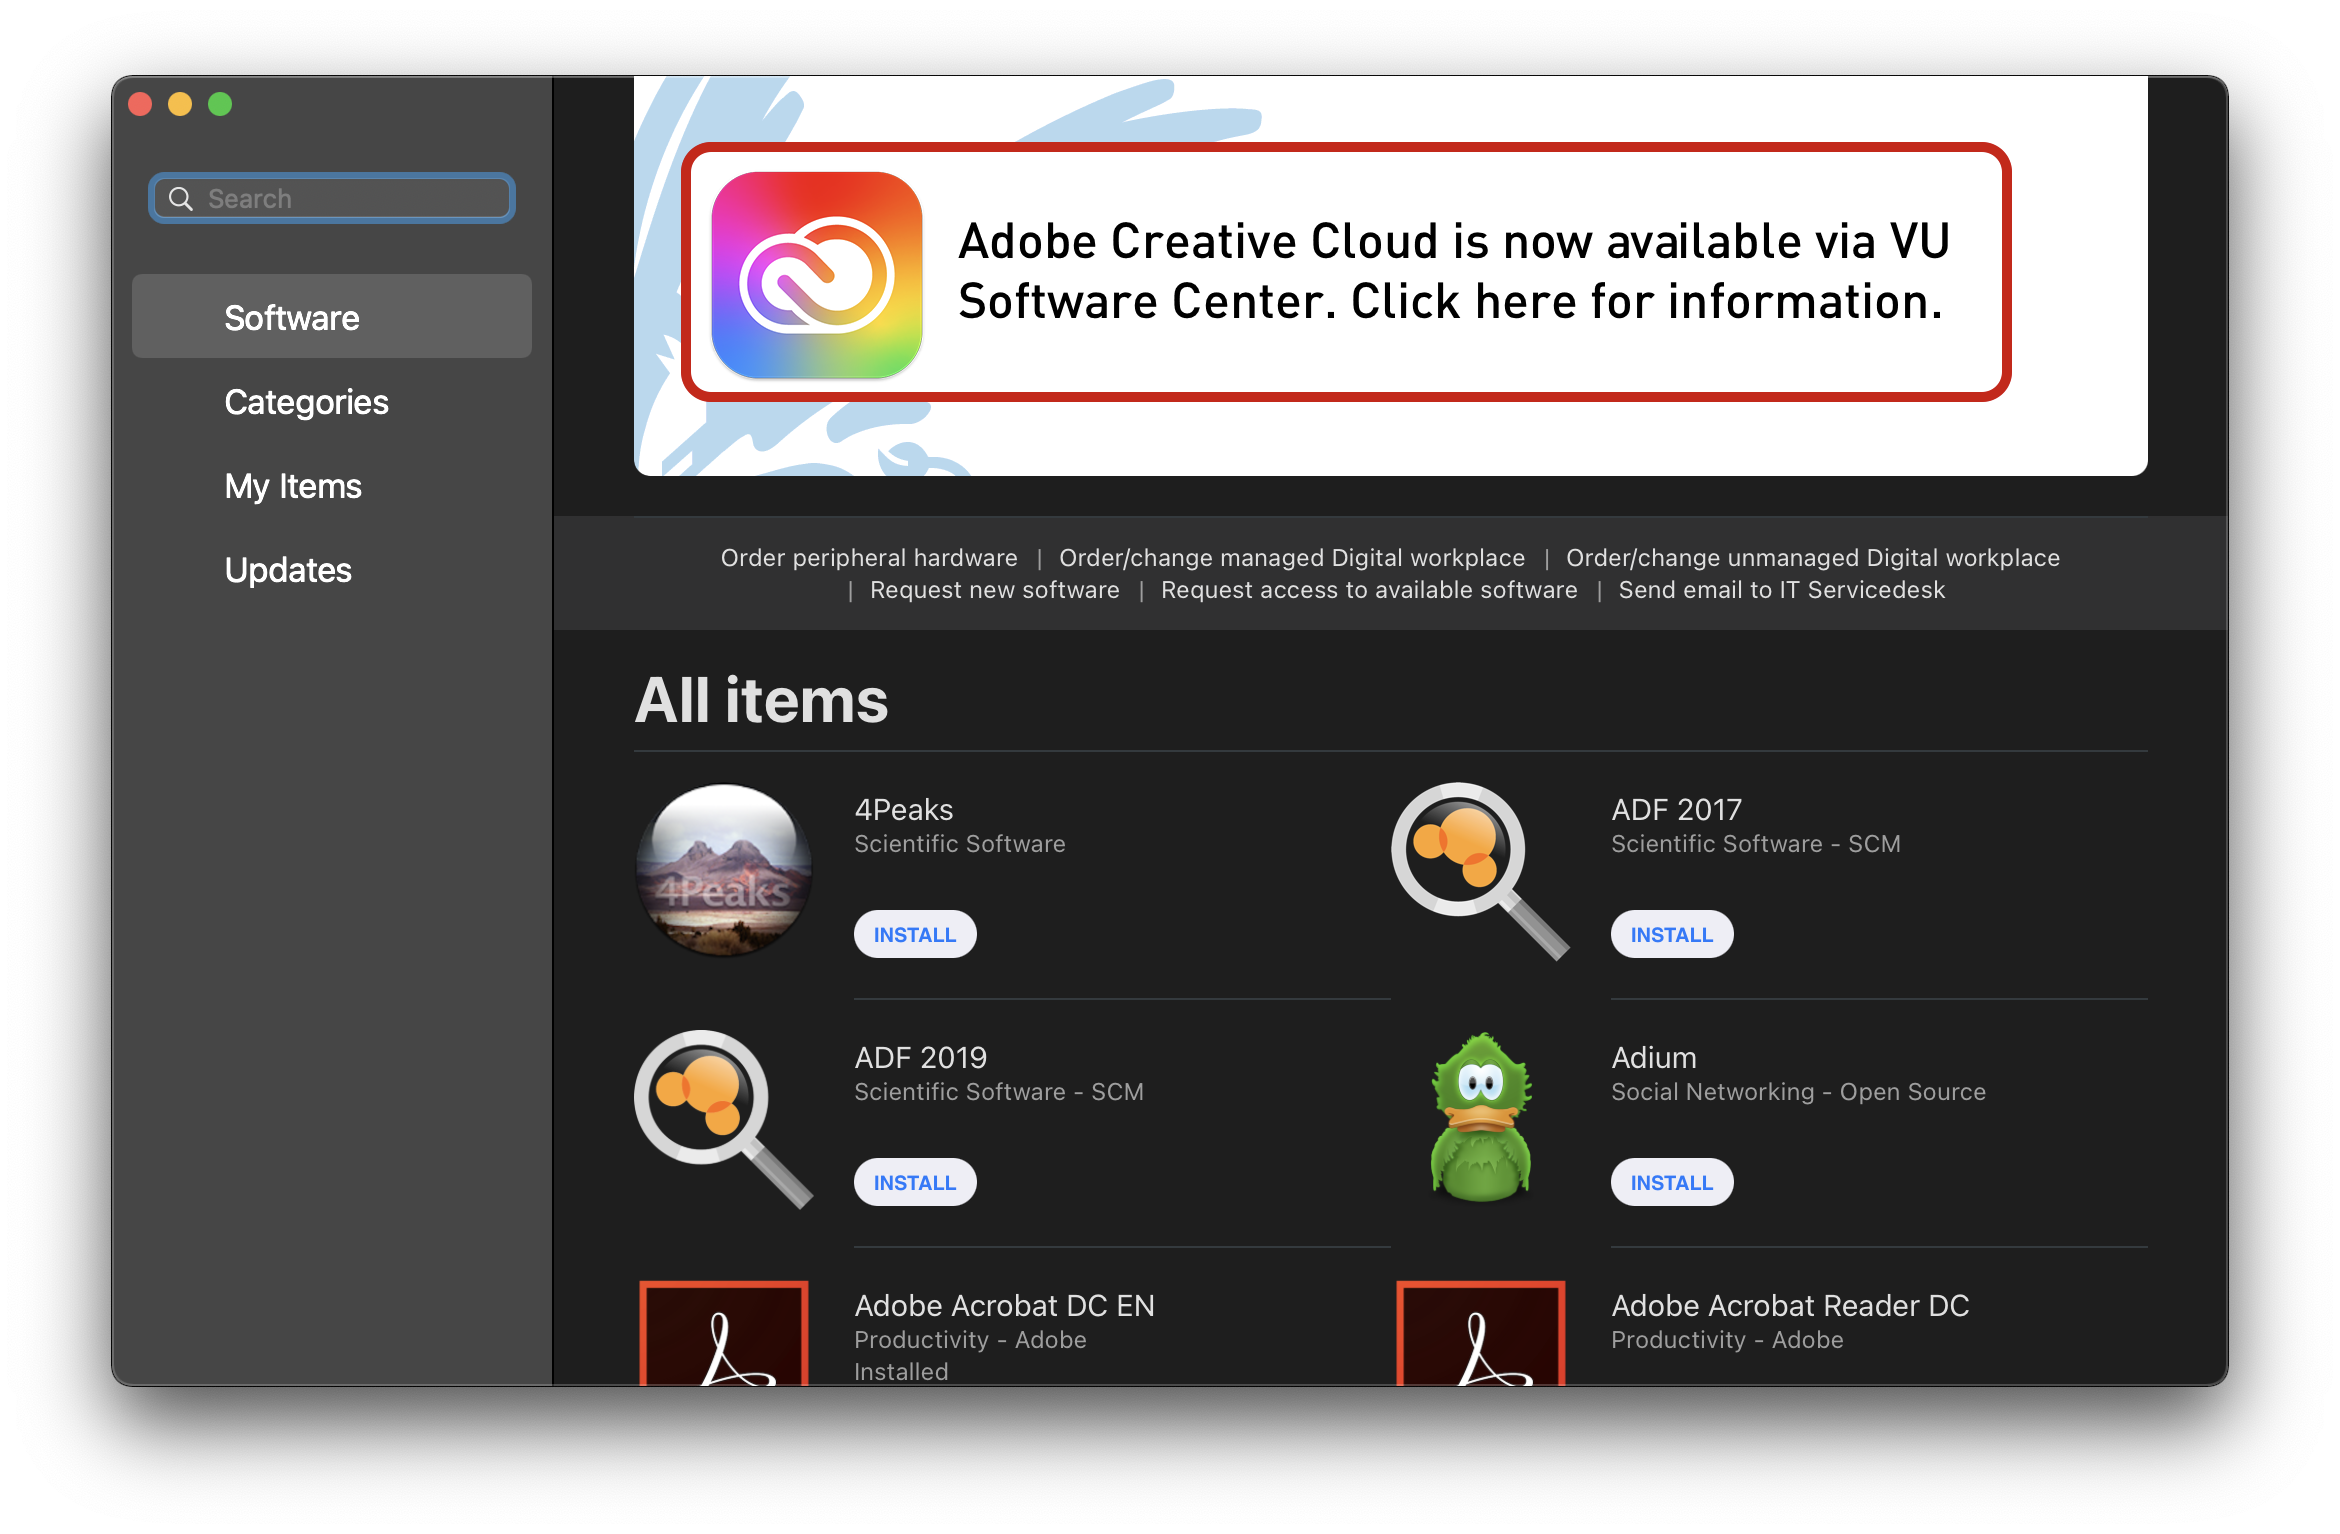Click the yellow minimize window button
This screenshot has width=2340, height=1534.
[180, 104]
